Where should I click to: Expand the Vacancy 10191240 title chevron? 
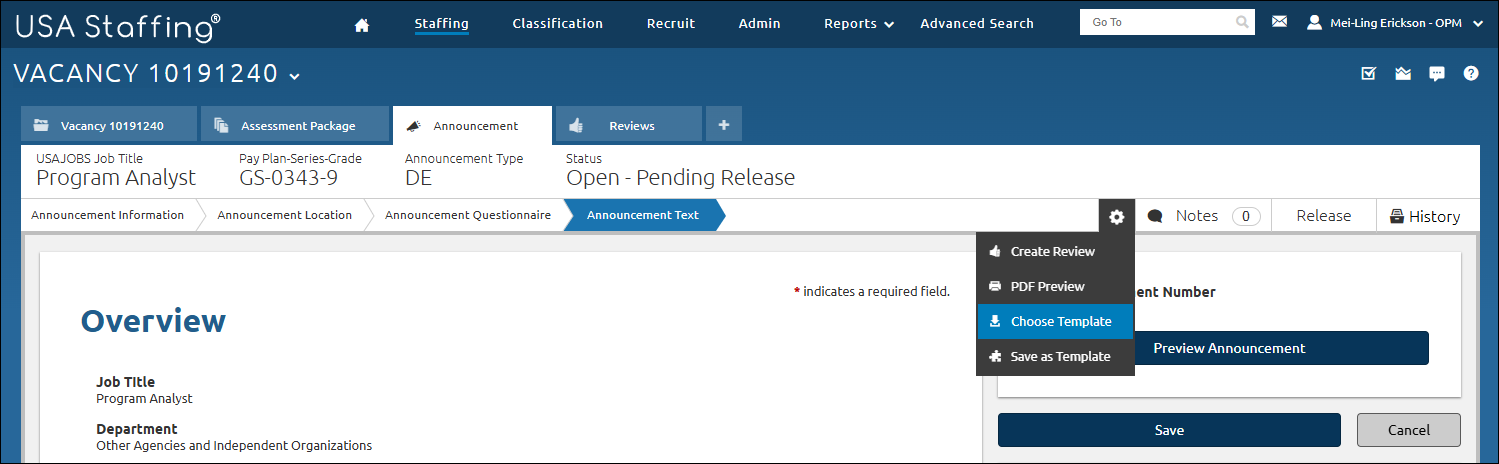click(294, 76)
